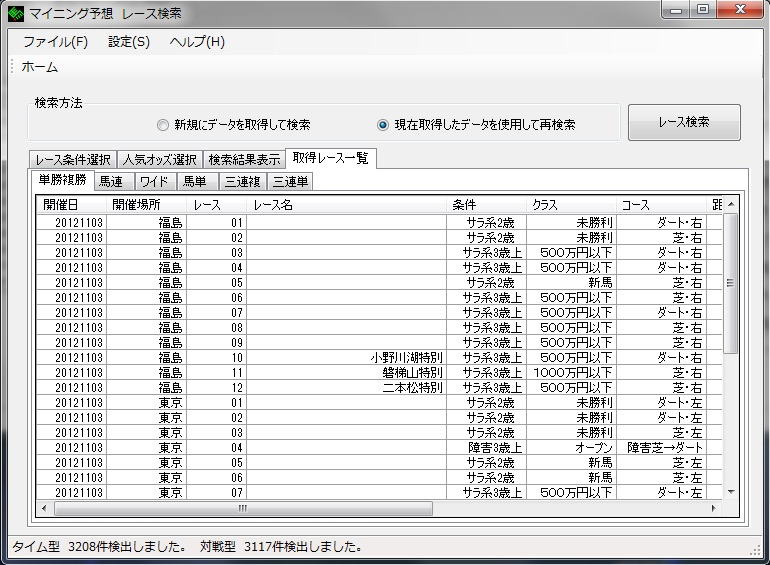The image size is (770, 565).
Task: Click the レース名 column header
Action: 347,205
